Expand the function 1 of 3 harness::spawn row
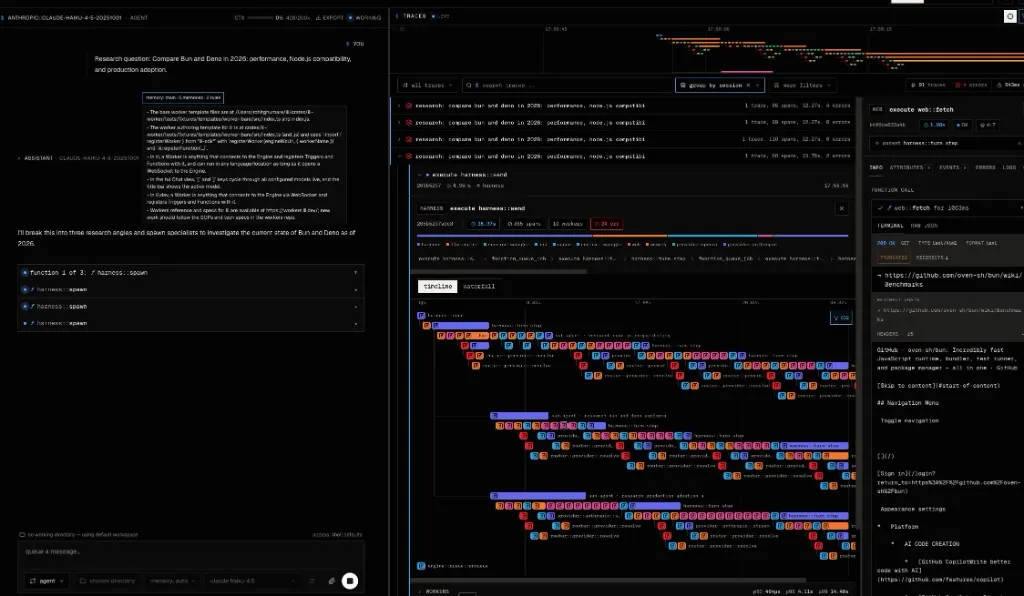 [191, 273]
